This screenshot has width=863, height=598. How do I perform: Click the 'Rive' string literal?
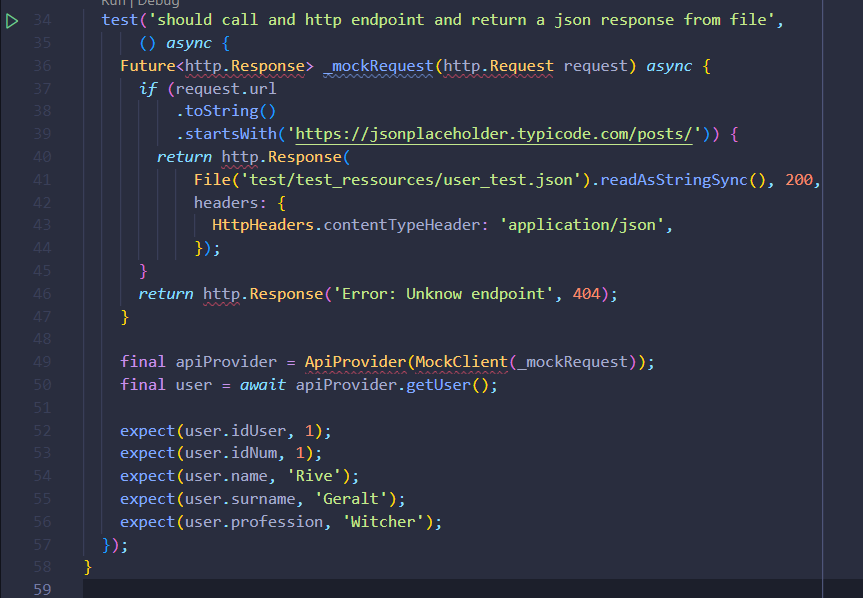tap(314, 476)
